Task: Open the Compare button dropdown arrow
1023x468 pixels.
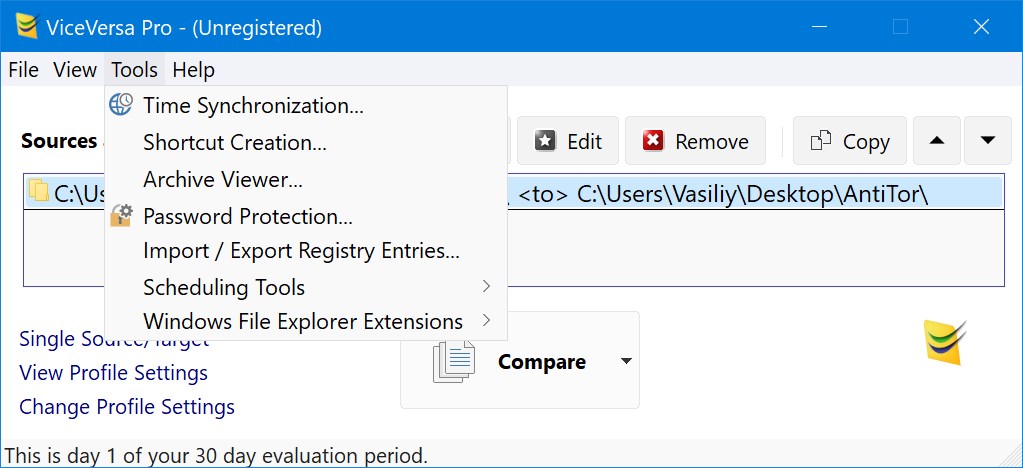Action: click(x=627, y=361)
